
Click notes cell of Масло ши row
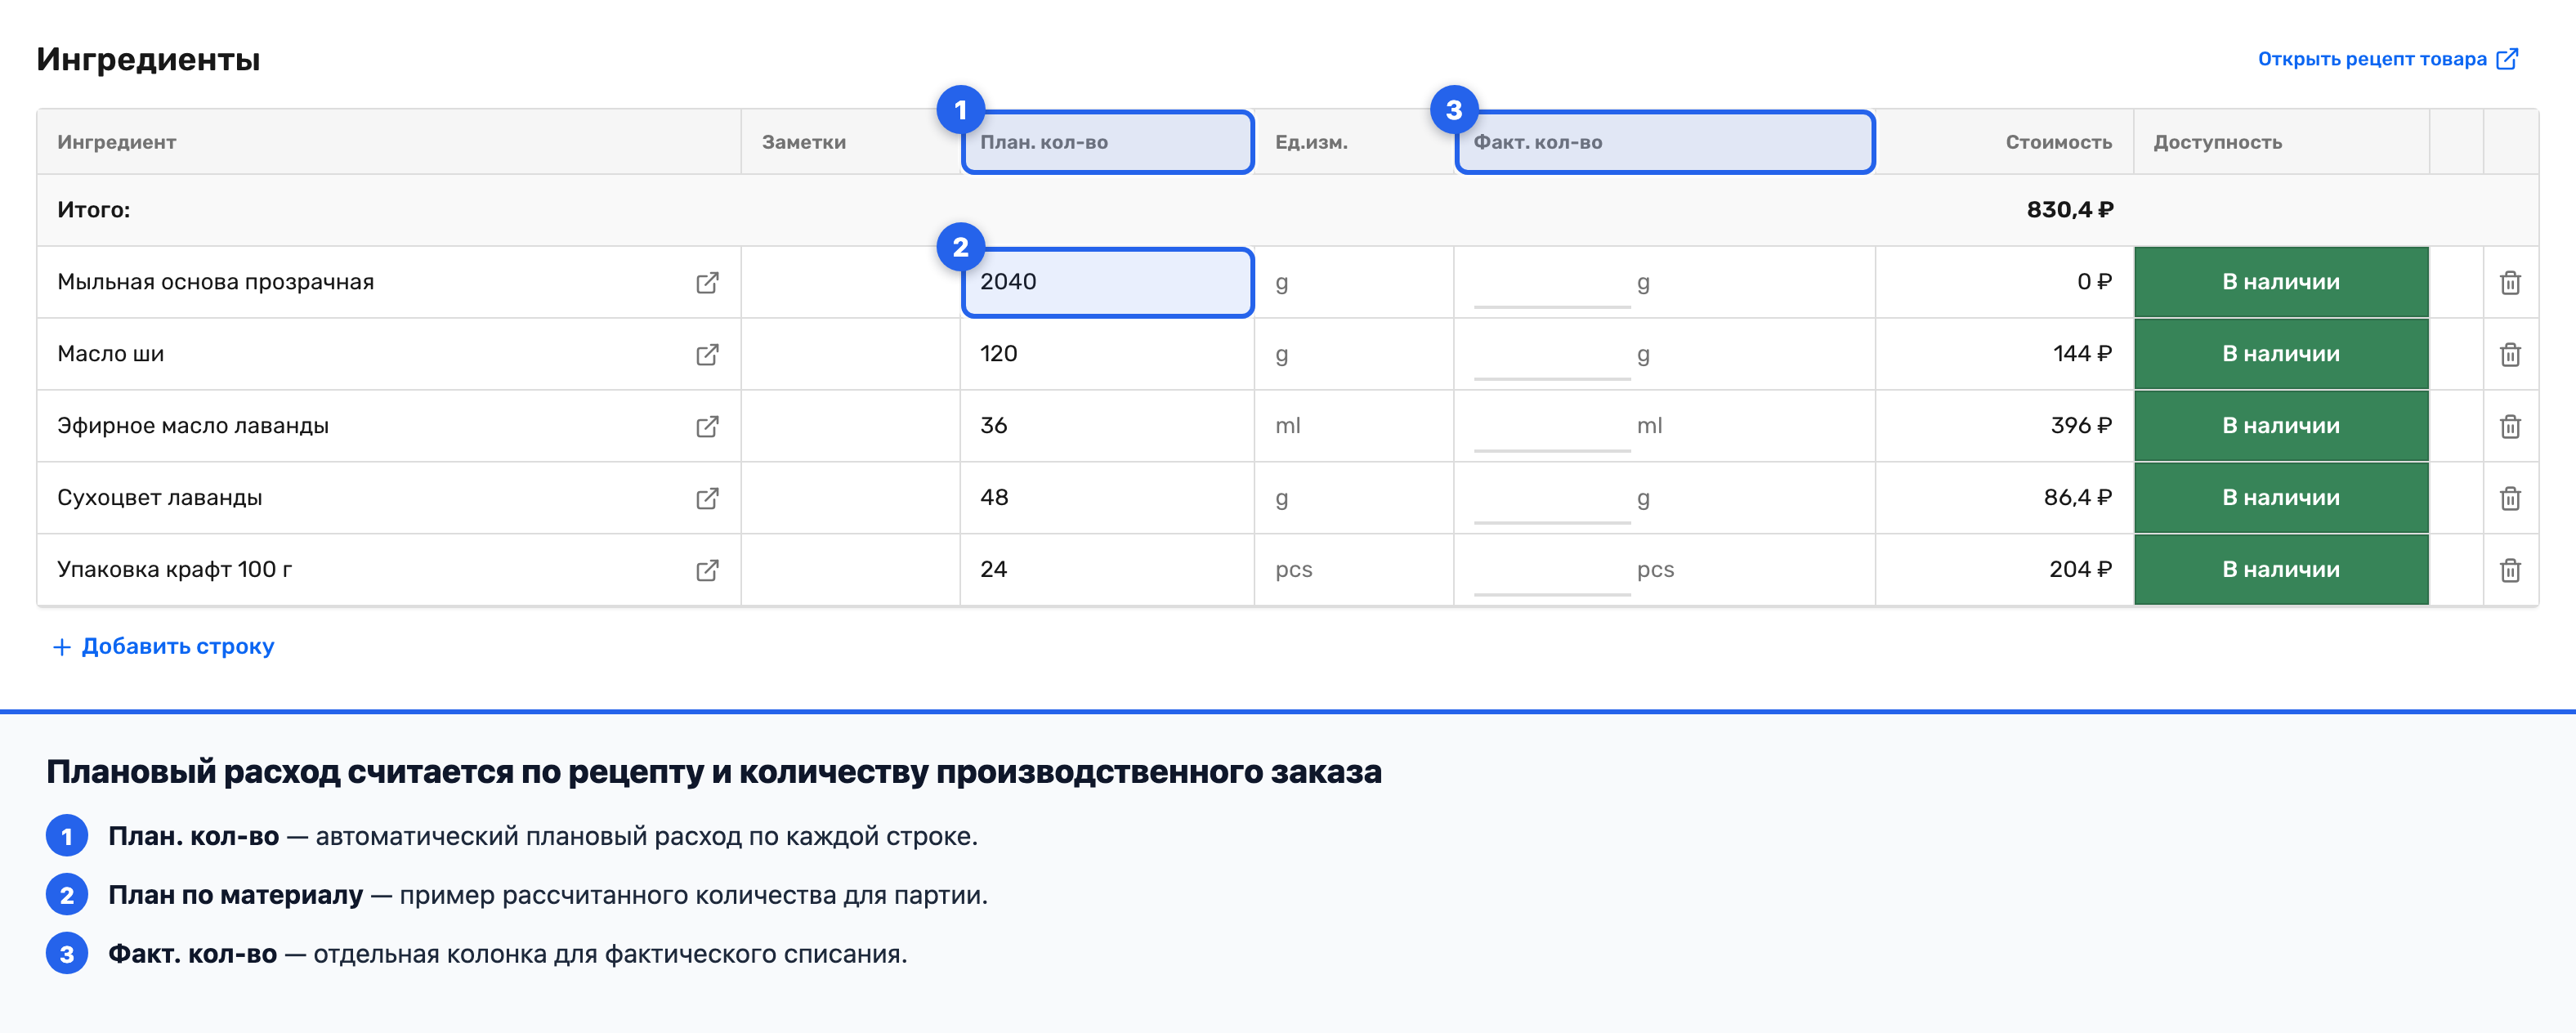pos(850,354)
